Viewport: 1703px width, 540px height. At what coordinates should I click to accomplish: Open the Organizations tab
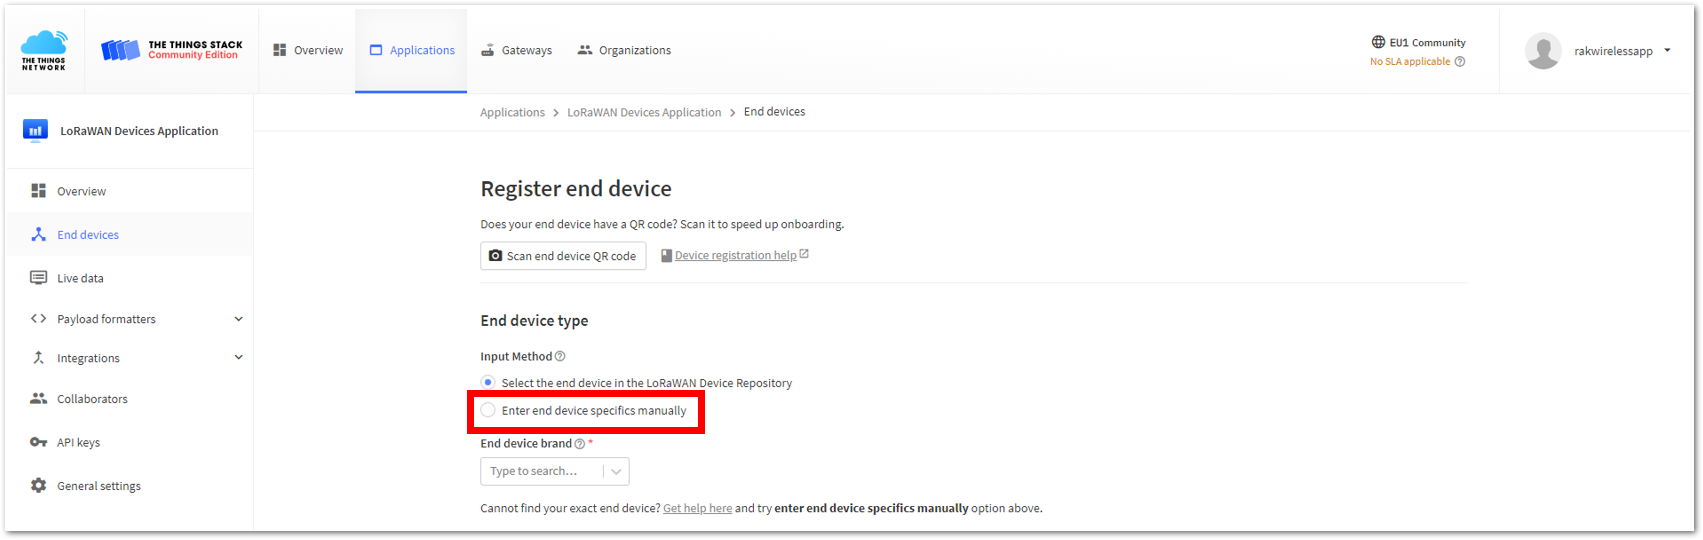tap(624, 50)
